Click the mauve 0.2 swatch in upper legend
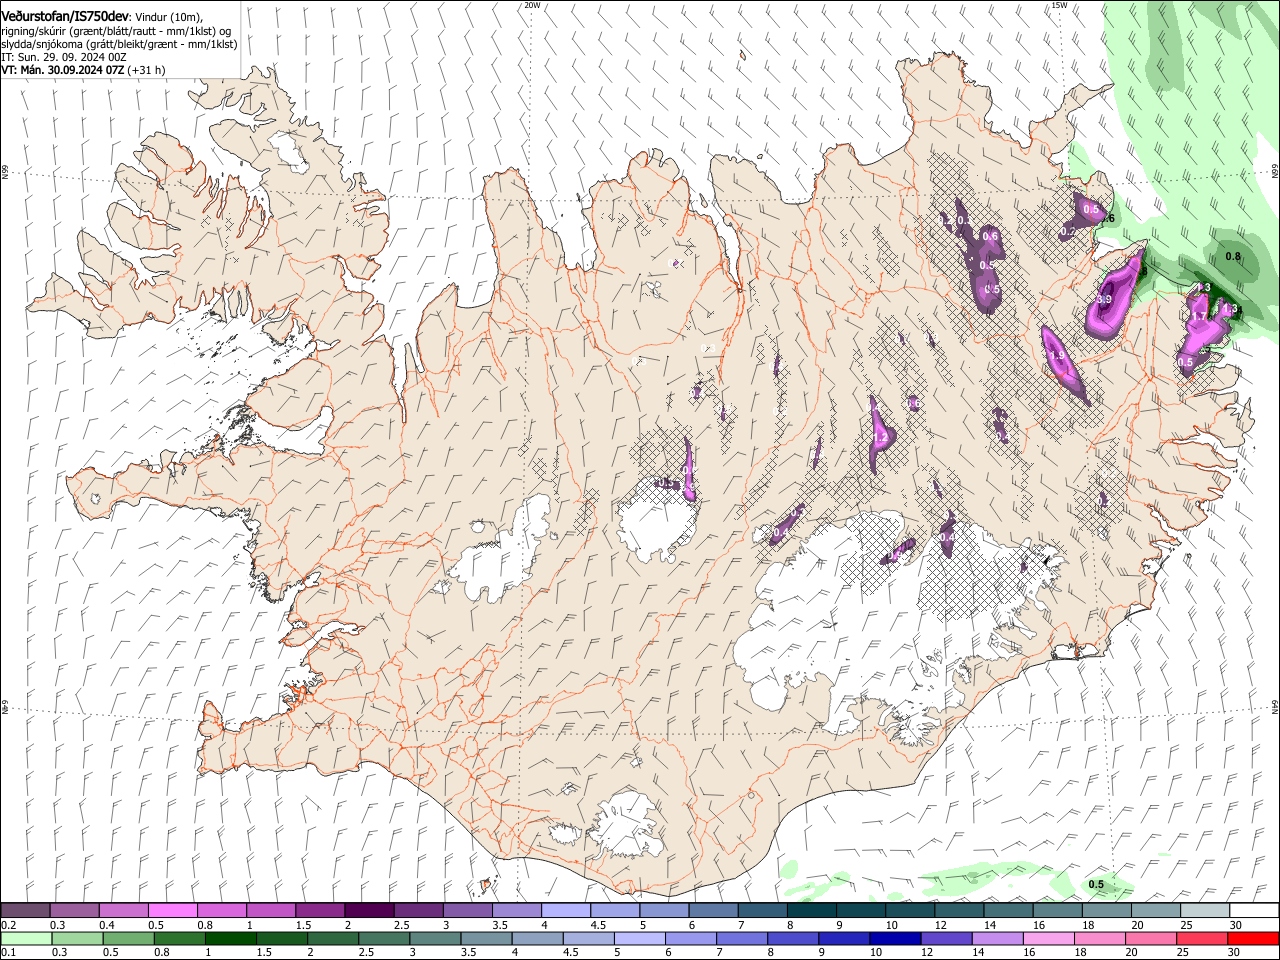 [x=25, y=910]
